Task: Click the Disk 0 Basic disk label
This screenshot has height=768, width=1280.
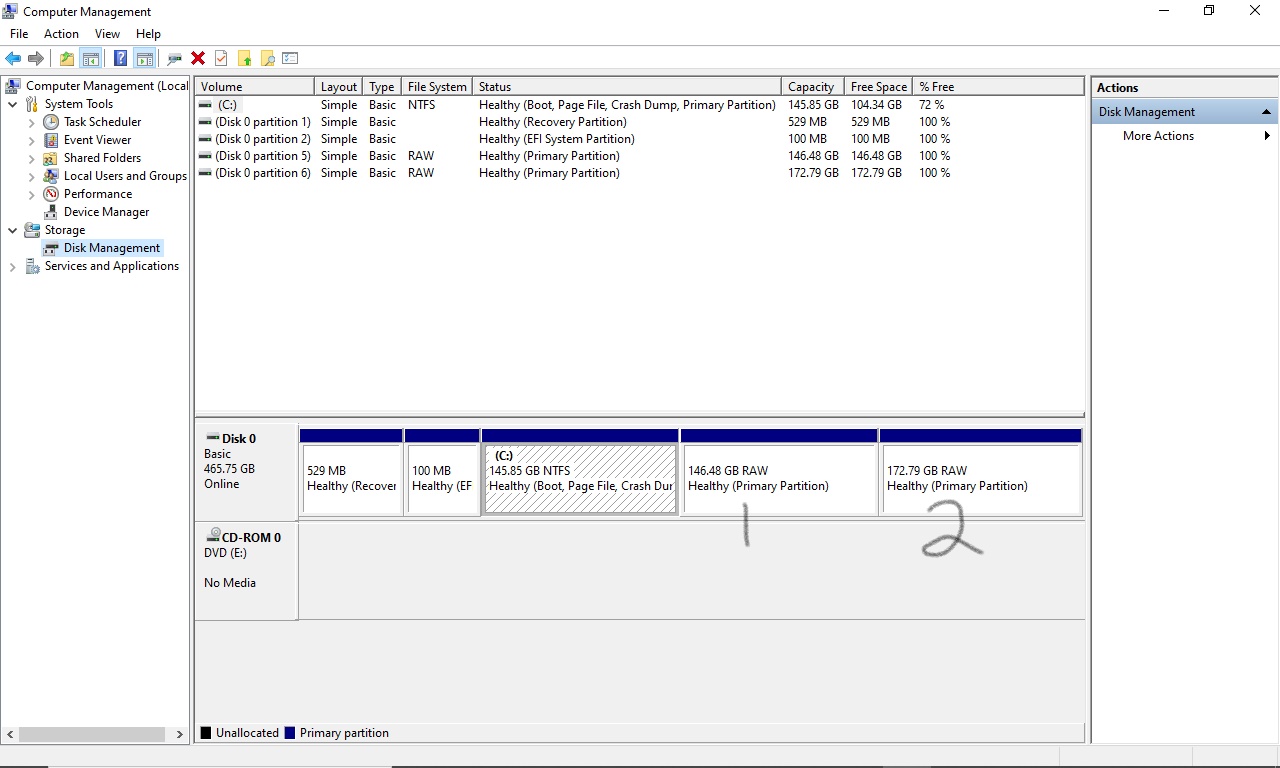Action: (246, 471)
